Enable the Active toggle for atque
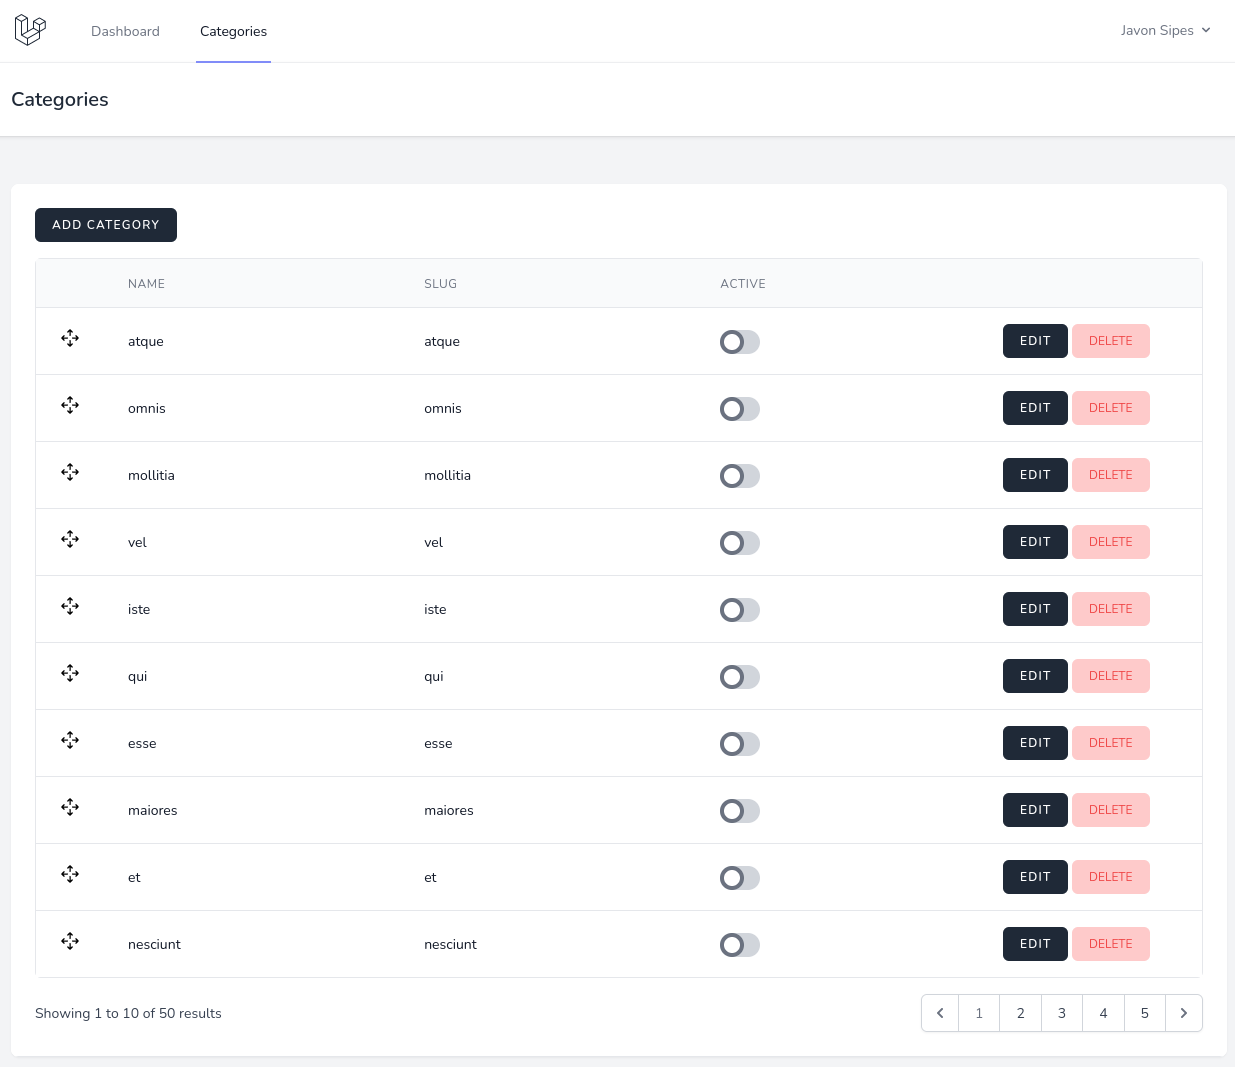Viewport: 1235px width, 1067px height. tap(740, 342)
